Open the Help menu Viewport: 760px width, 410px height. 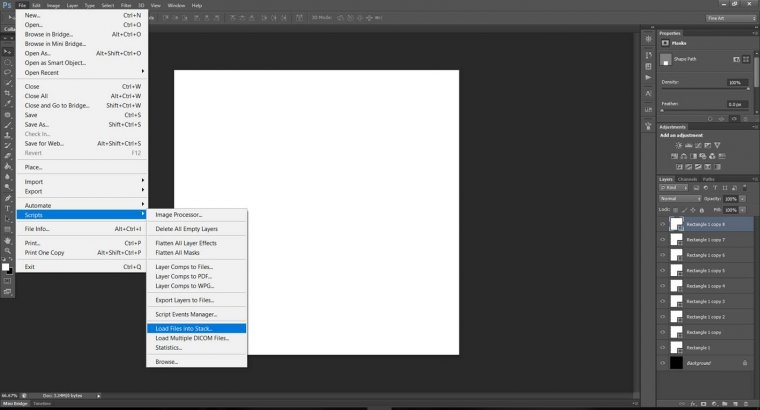tap(196, 5)
